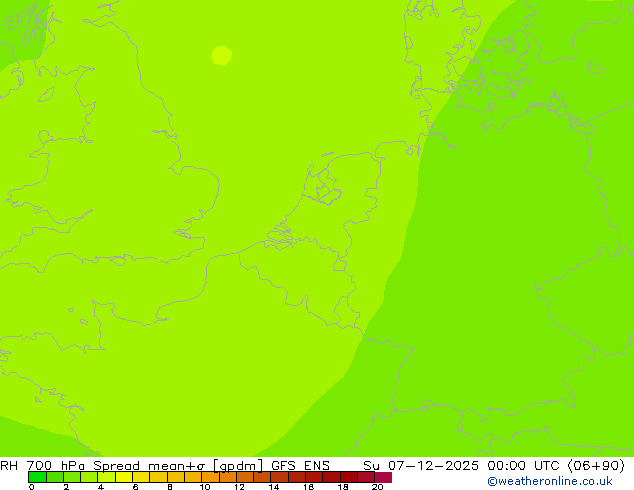Select the amber legend swatch above label 8
The image size is (634, 490).
(176, 477)
